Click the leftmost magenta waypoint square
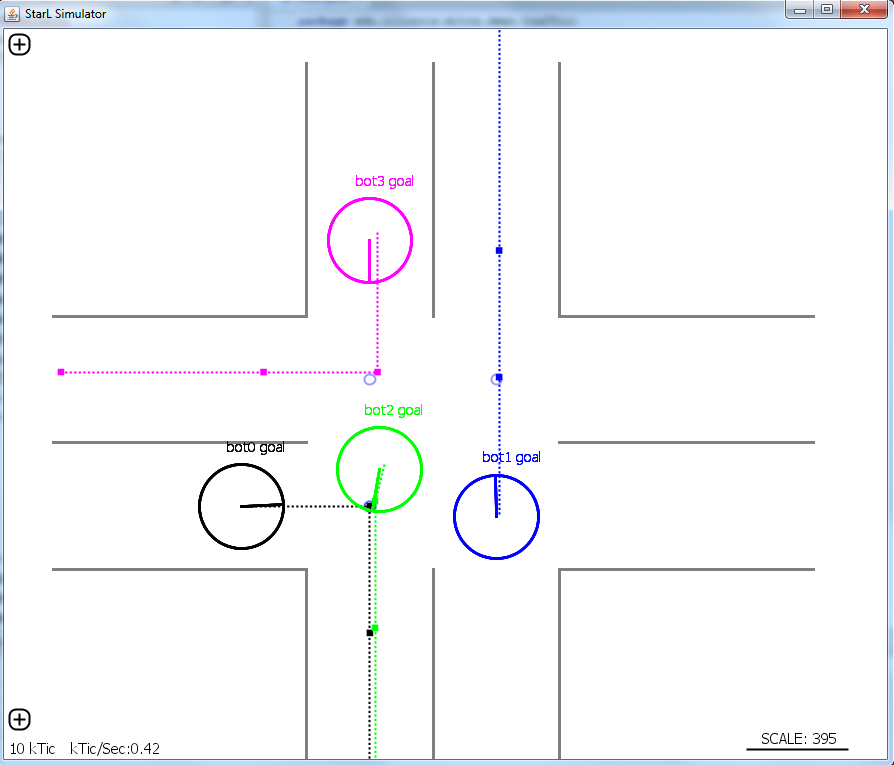Viewport: 894px width, 765px height. pyautogui.click(x=61, y=372)
